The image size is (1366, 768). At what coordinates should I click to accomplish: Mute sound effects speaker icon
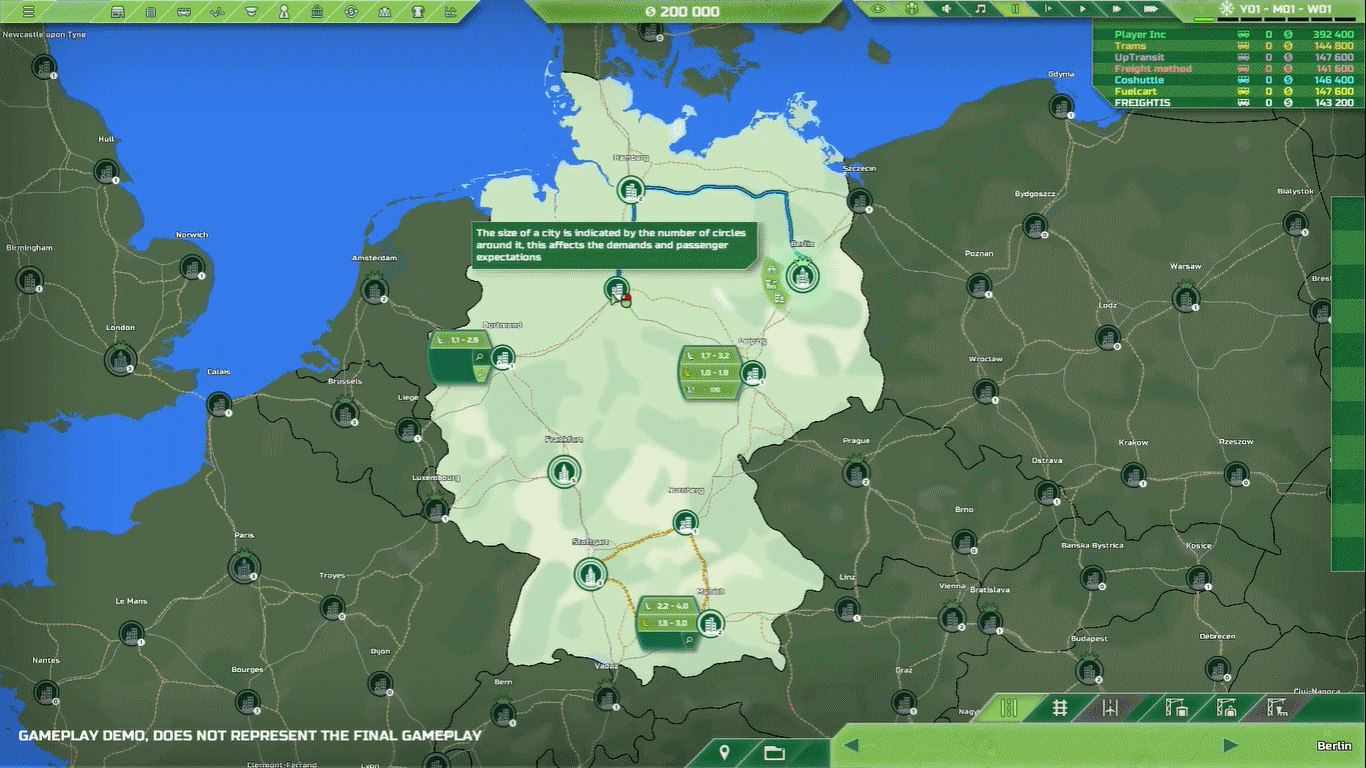click(946, 8)
